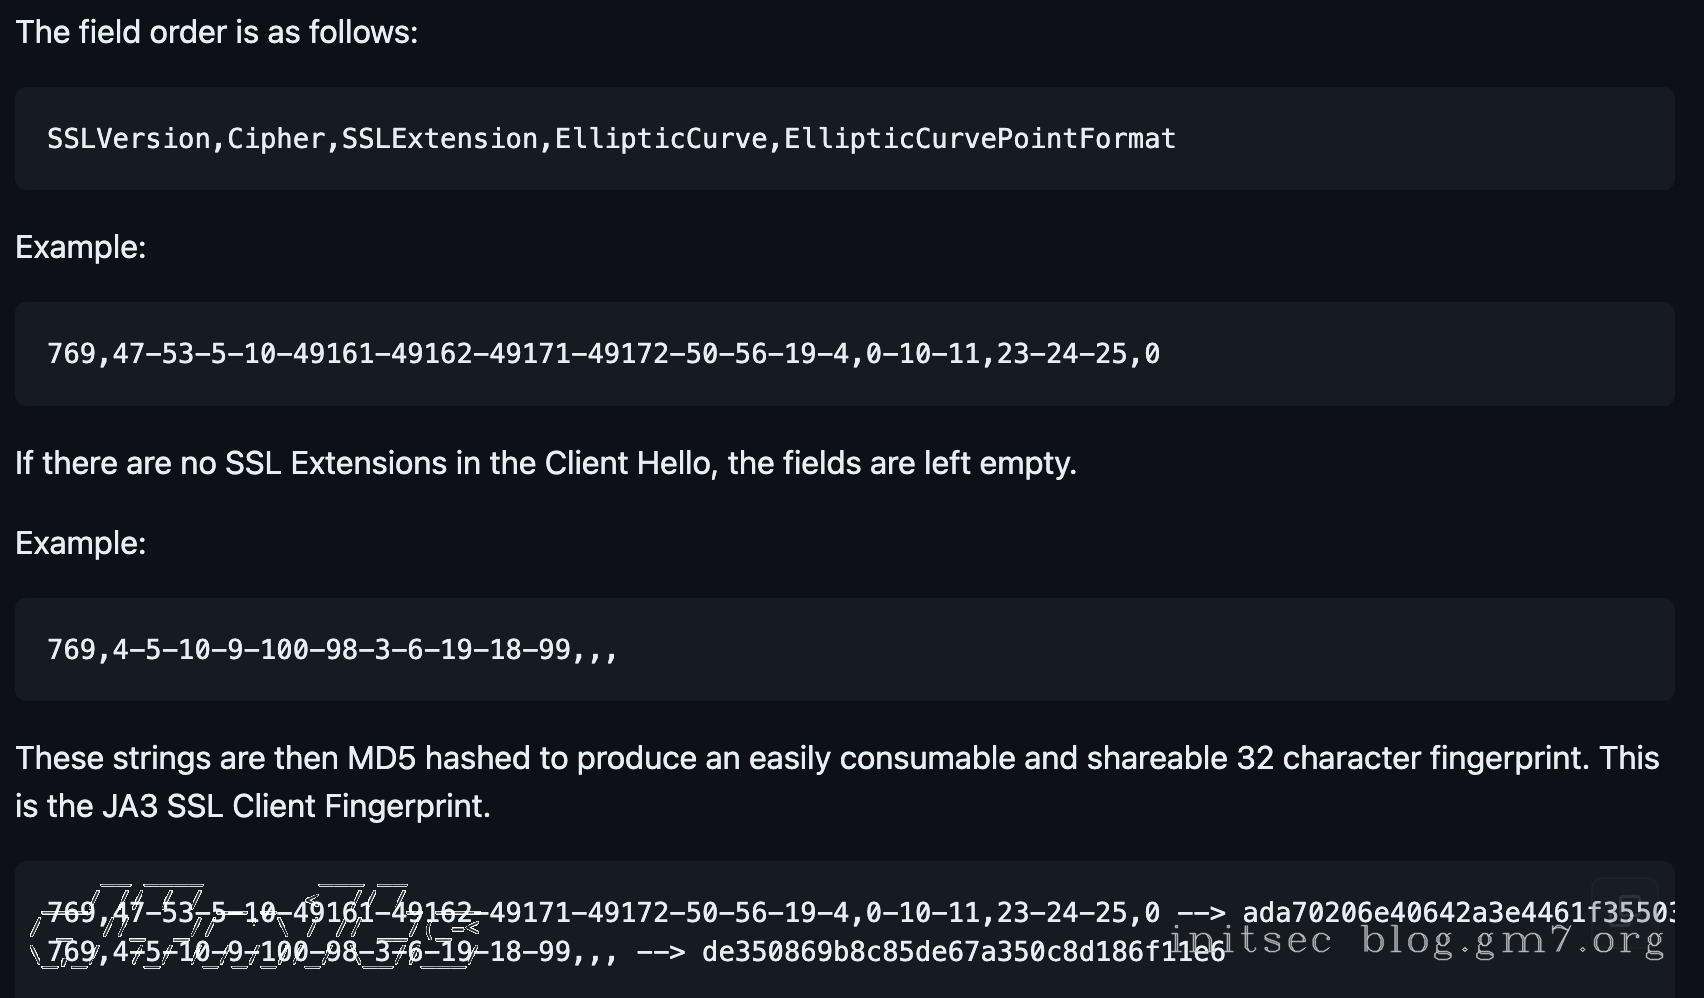Screen dimensions: 1704x998
Task: Click the arrow before the ada70206 hash
Action: pos(1201,913)
